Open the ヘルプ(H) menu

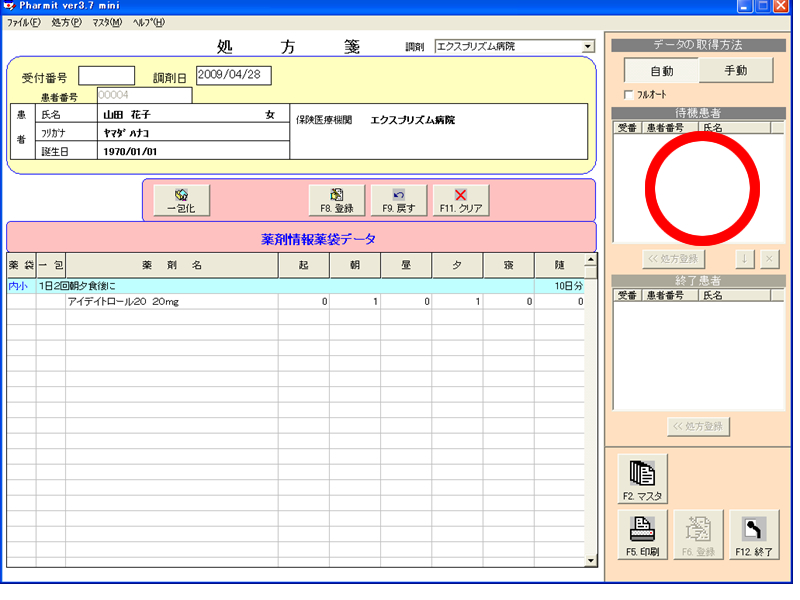coord(148,22)
